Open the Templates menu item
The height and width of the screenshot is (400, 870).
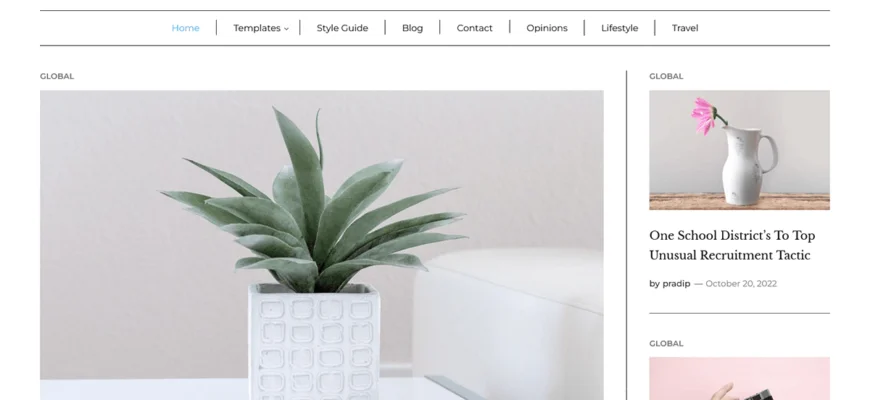pos(256,28)
